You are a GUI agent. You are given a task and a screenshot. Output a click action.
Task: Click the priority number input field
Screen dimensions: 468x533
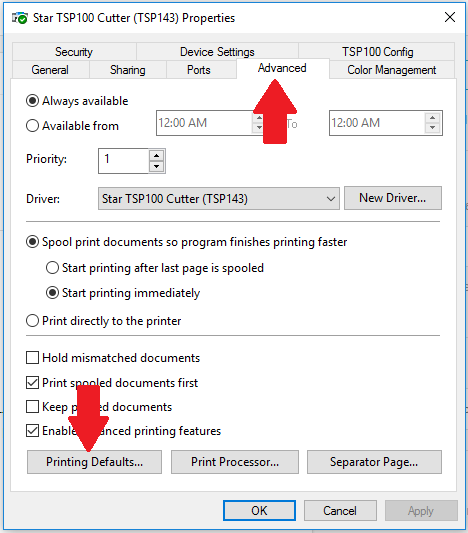124,161
